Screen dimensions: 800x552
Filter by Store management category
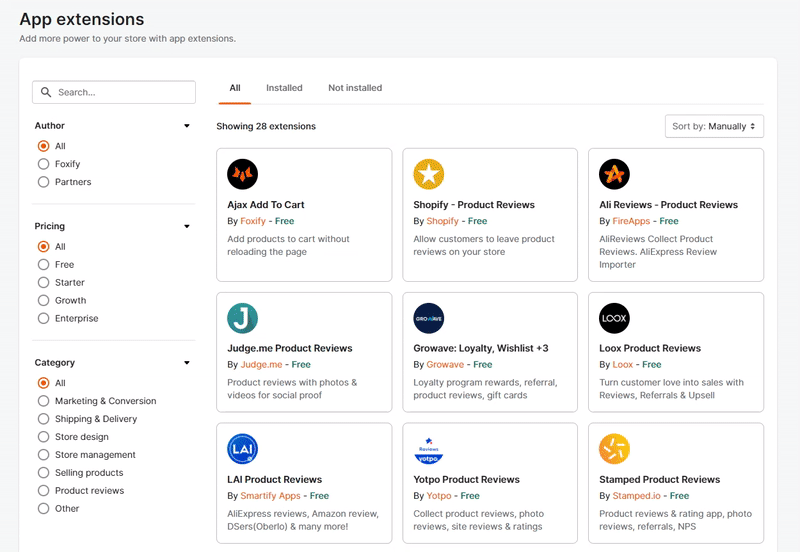43,455
